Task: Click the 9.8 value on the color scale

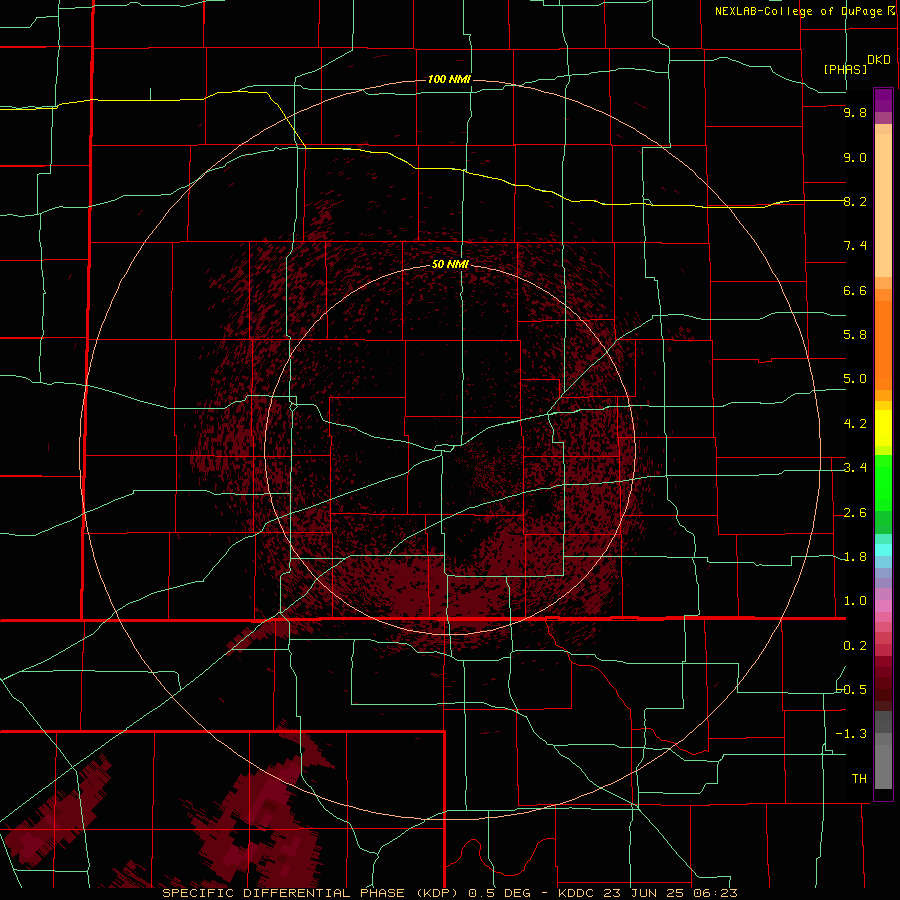Action: [x=855, y=112]
